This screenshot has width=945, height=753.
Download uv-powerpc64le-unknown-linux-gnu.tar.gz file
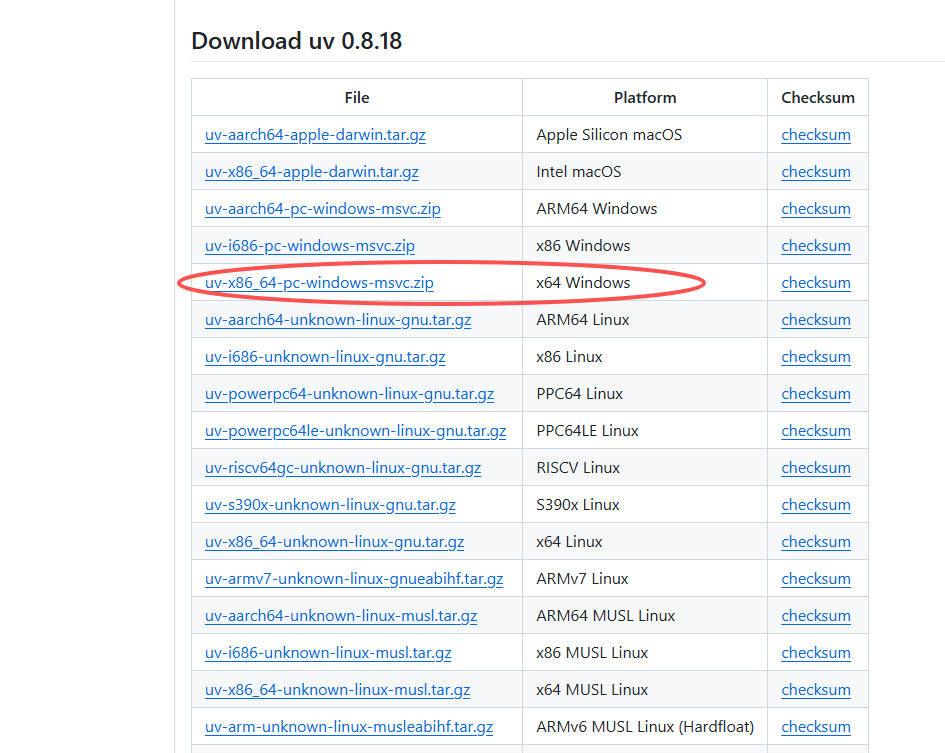(x=355, y=431)
